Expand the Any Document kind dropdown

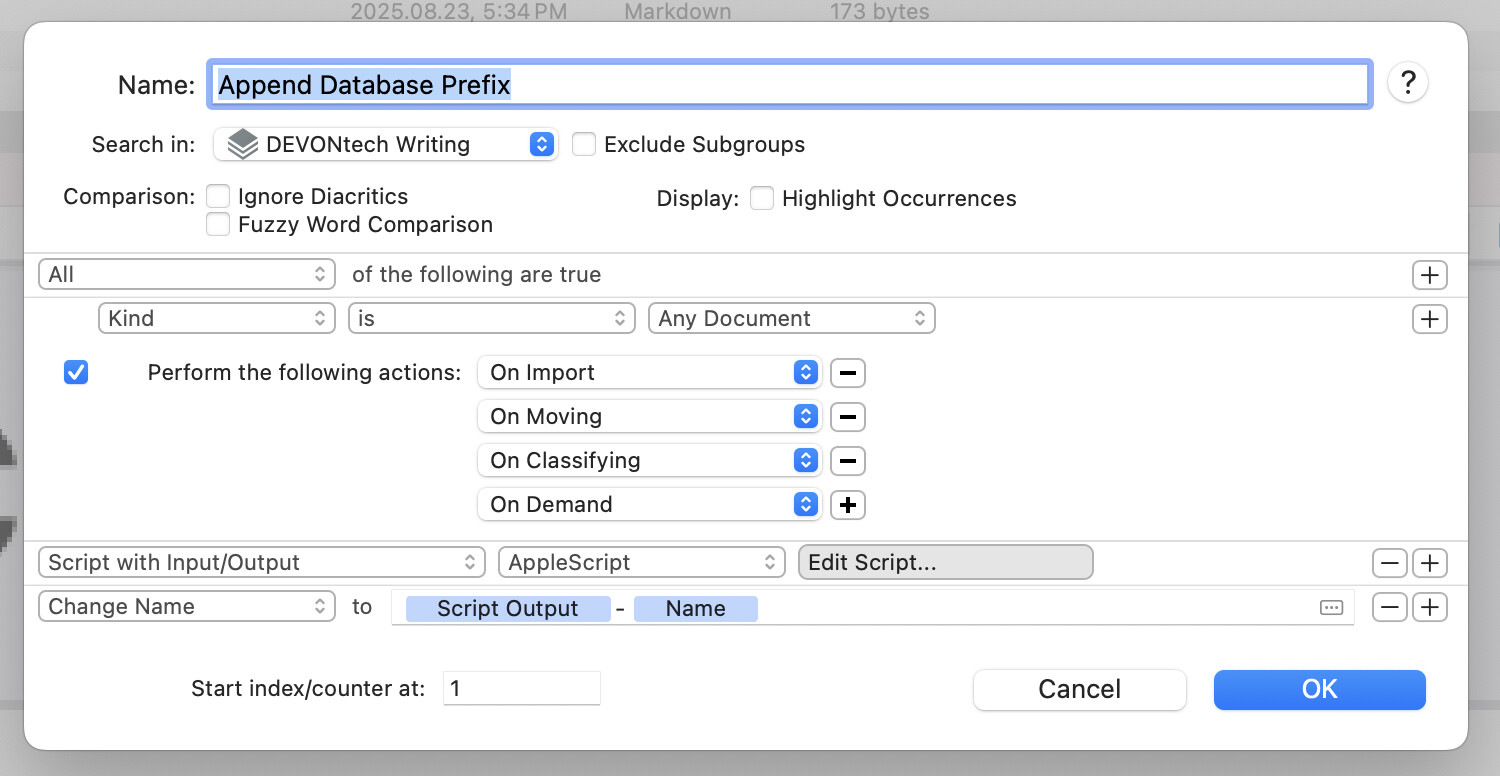[791, 319]
